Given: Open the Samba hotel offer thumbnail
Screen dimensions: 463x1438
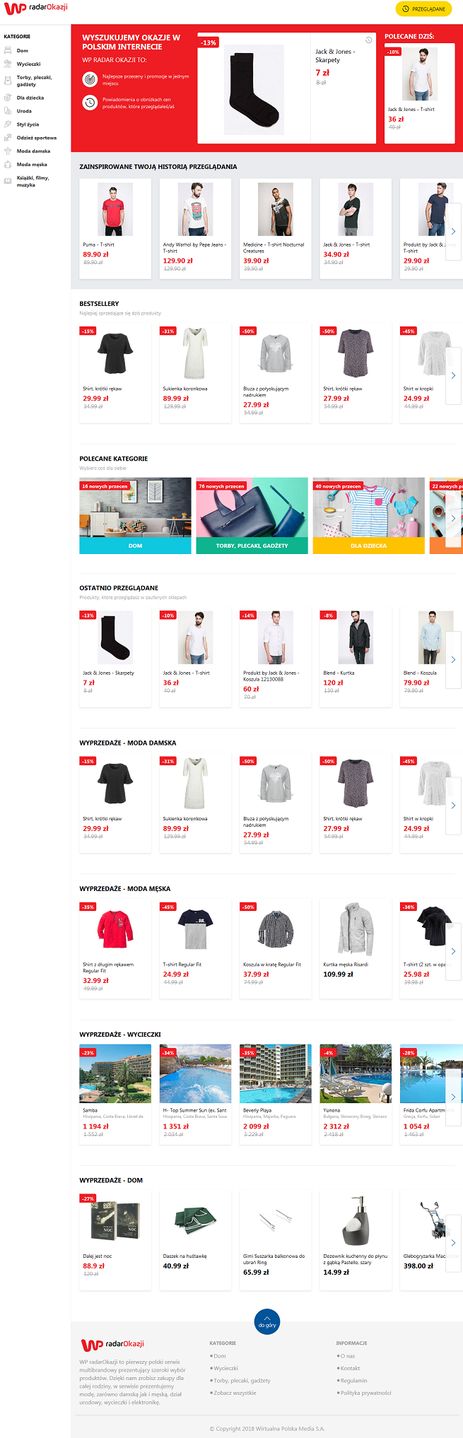Looking at the screenshot, I should pos(115,1073).
